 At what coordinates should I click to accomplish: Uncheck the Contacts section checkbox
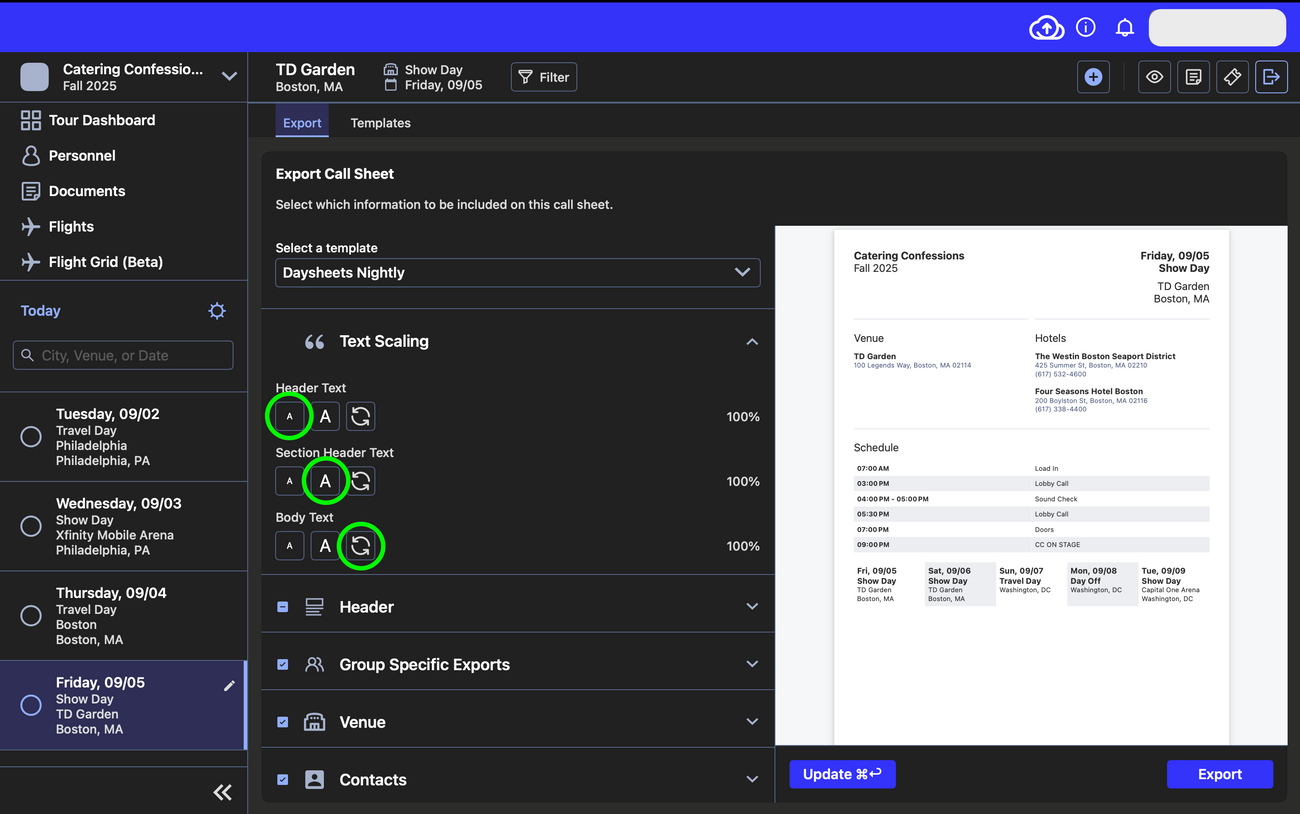click(x=283, y=780)
